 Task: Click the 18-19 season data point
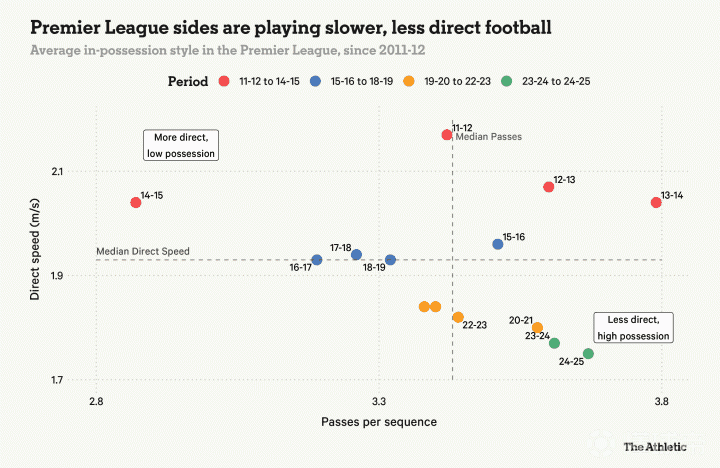point(391,260)
